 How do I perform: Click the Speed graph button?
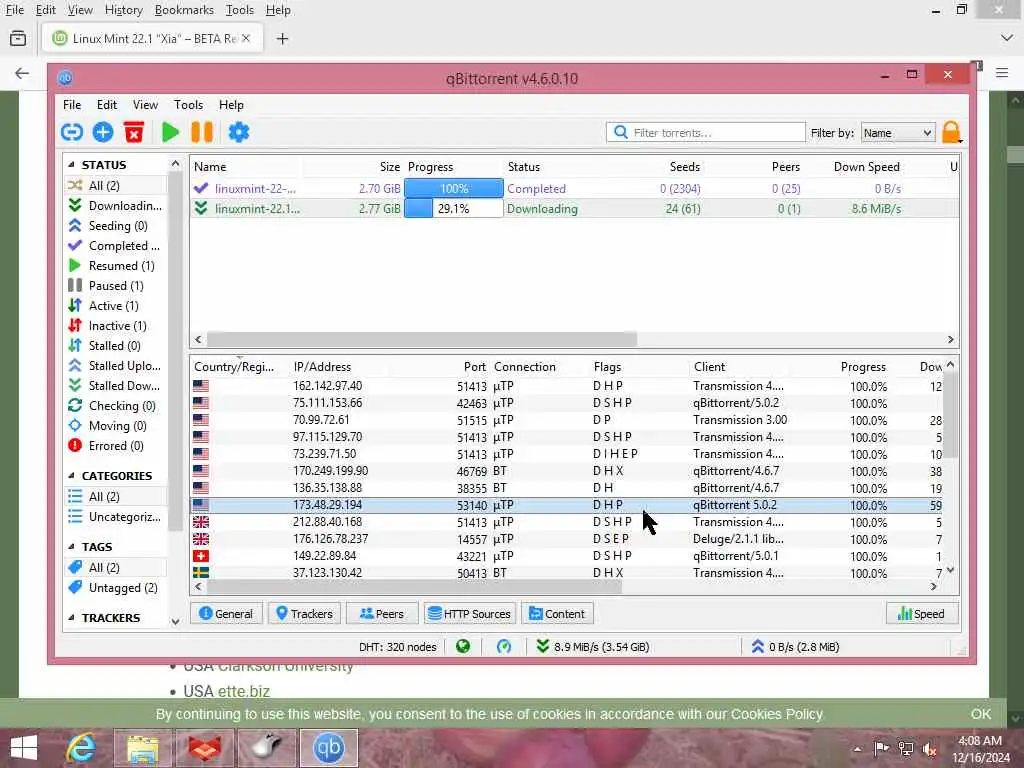point(921,614)
